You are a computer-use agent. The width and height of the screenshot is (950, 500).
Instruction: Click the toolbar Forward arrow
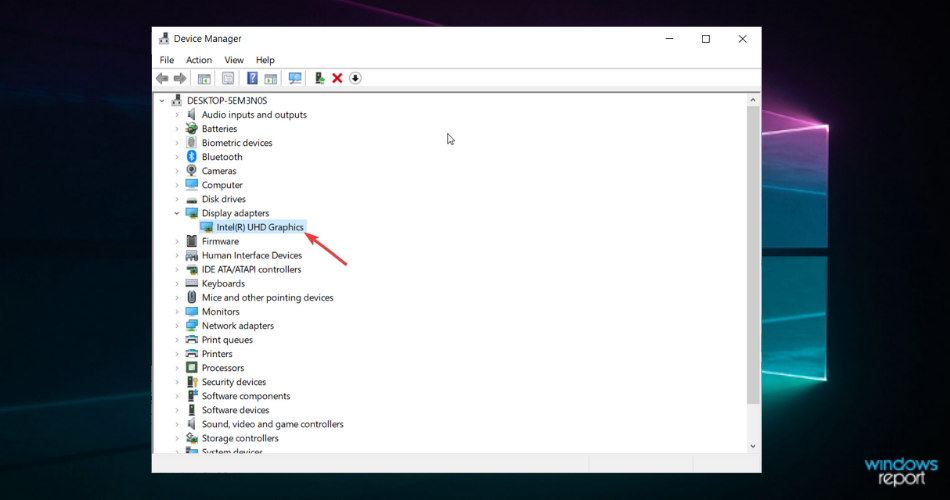(179, 78)
